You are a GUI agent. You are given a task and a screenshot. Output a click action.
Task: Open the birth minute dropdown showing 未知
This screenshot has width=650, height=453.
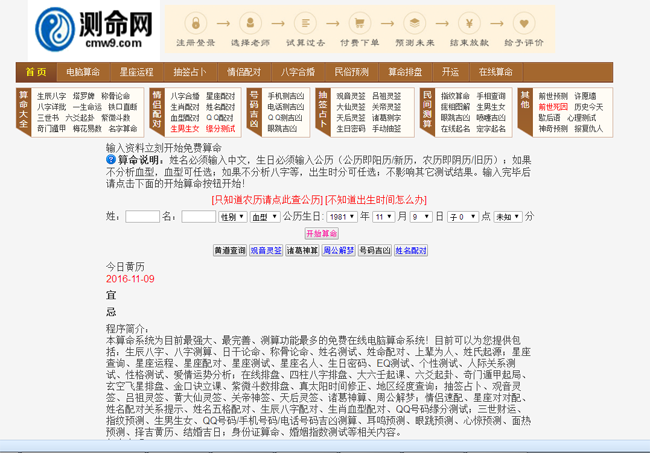(x=507, y=217)
